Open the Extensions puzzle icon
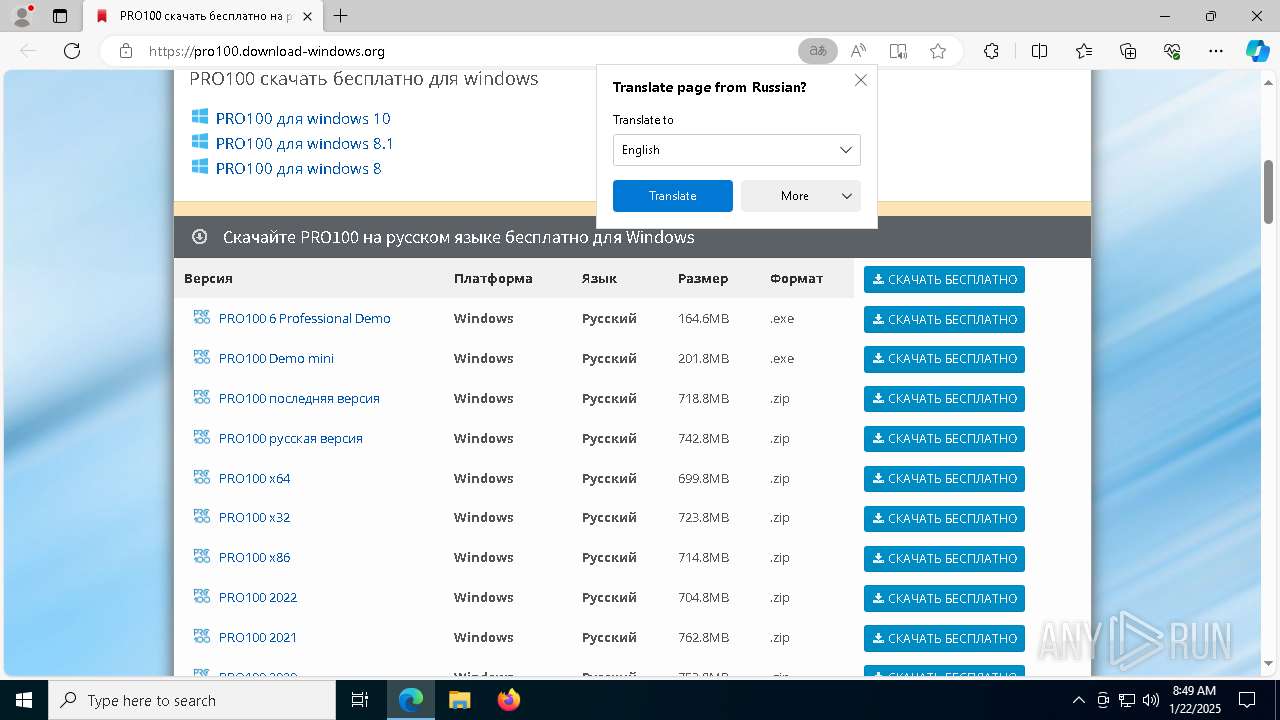 pyautogui.click(x=991, y=51)
